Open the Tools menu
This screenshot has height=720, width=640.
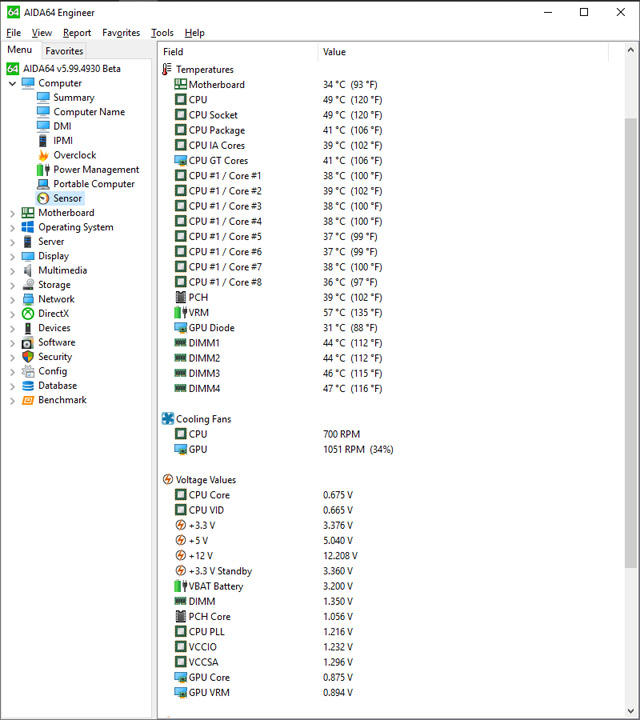click(163, 33)
